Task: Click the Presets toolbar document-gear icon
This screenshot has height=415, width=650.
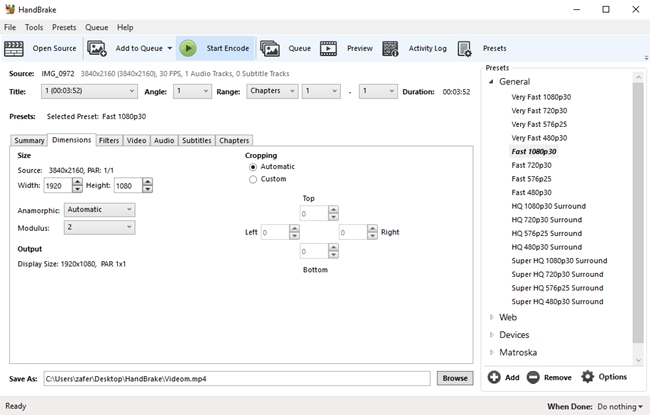Action: coord(464,49)
